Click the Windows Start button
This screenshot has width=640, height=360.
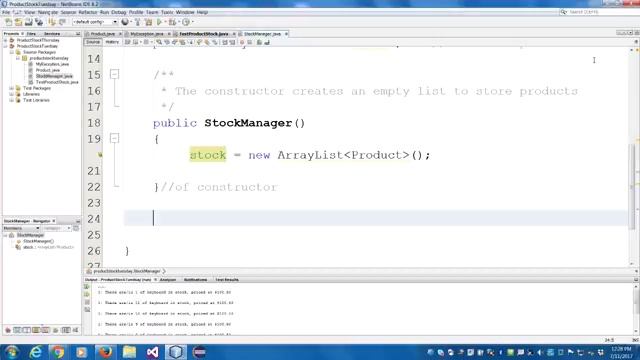tap(11, 352)
